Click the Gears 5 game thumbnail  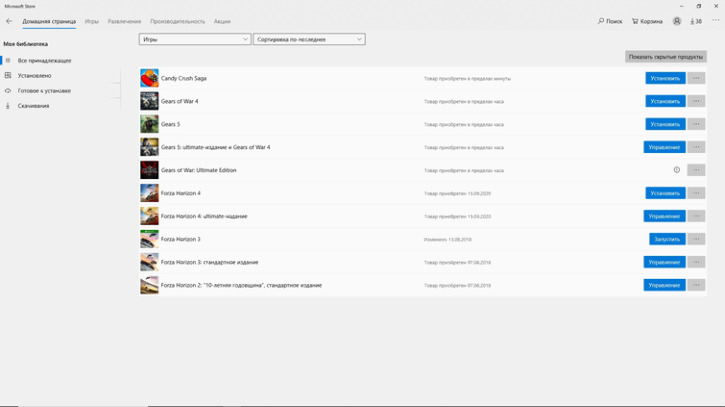pyautogui.click(x=149, y=124)
